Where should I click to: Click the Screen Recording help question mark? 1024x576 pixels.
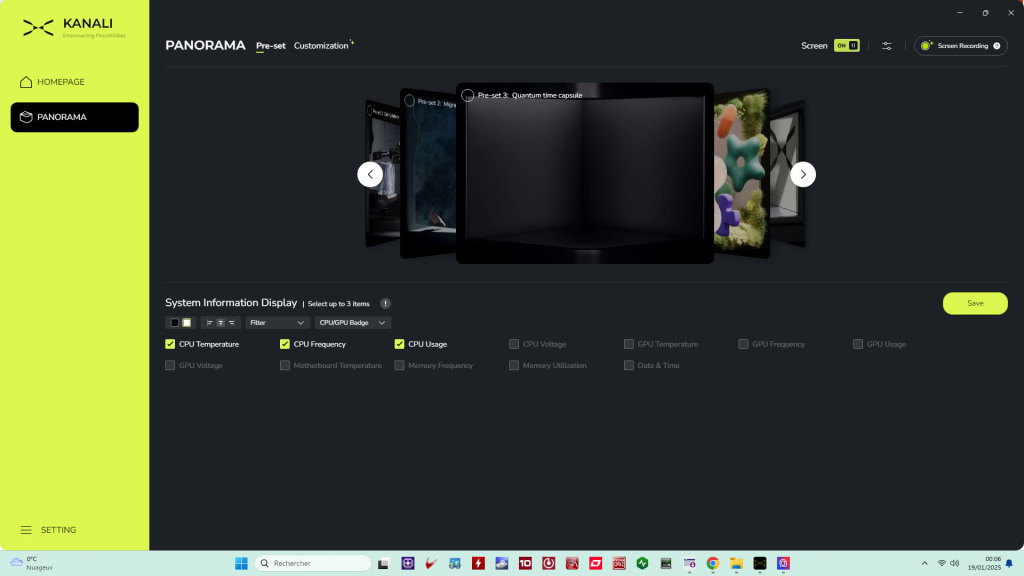[x=996, y=46]
